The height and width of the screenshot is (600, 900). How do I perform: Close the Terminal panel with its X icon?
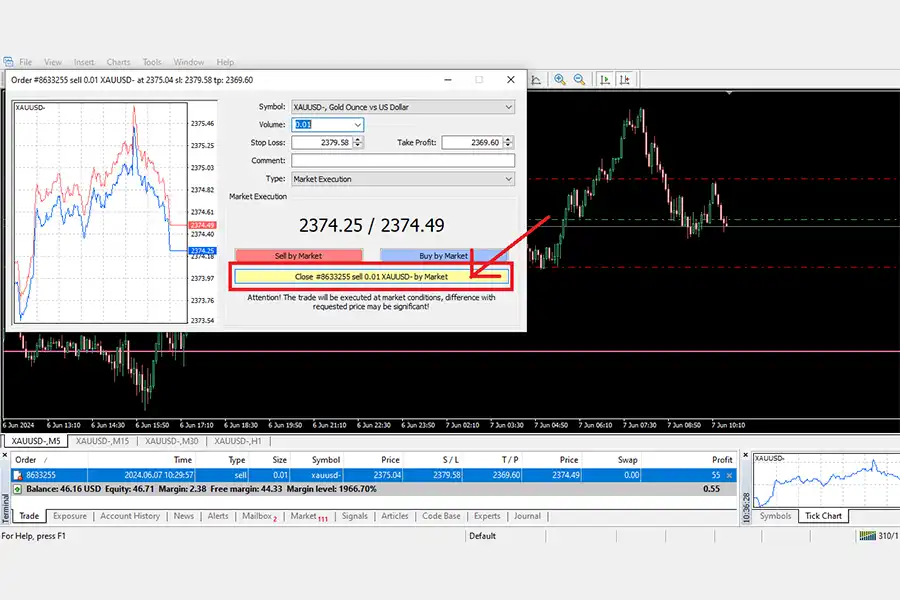5,455
